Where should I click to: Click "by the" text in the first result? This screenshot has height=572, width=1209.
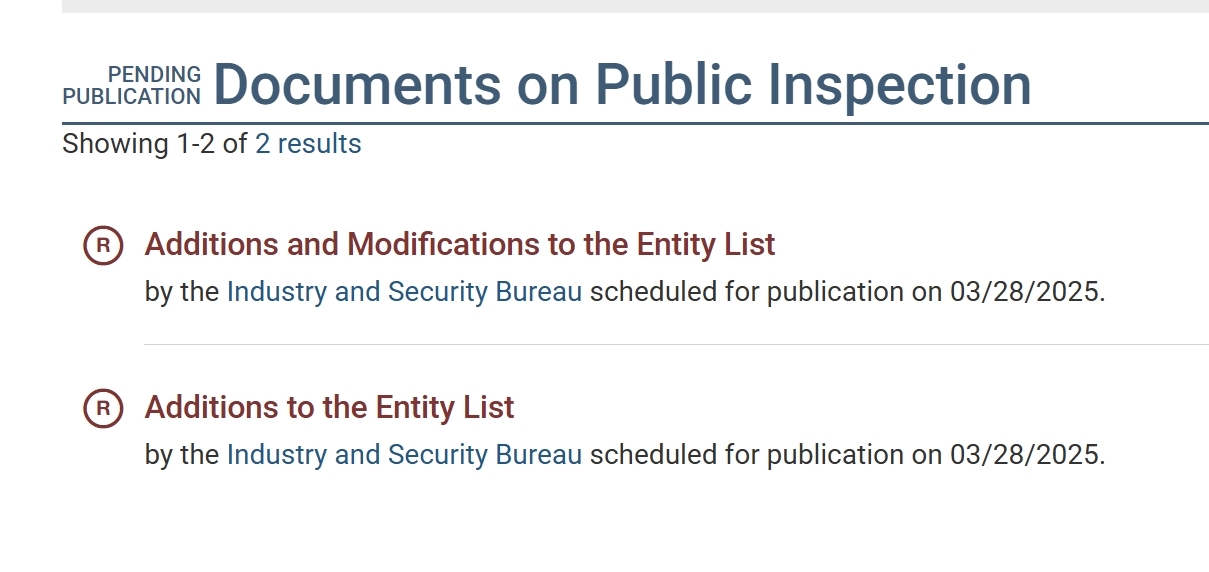(x=181, y=292)
